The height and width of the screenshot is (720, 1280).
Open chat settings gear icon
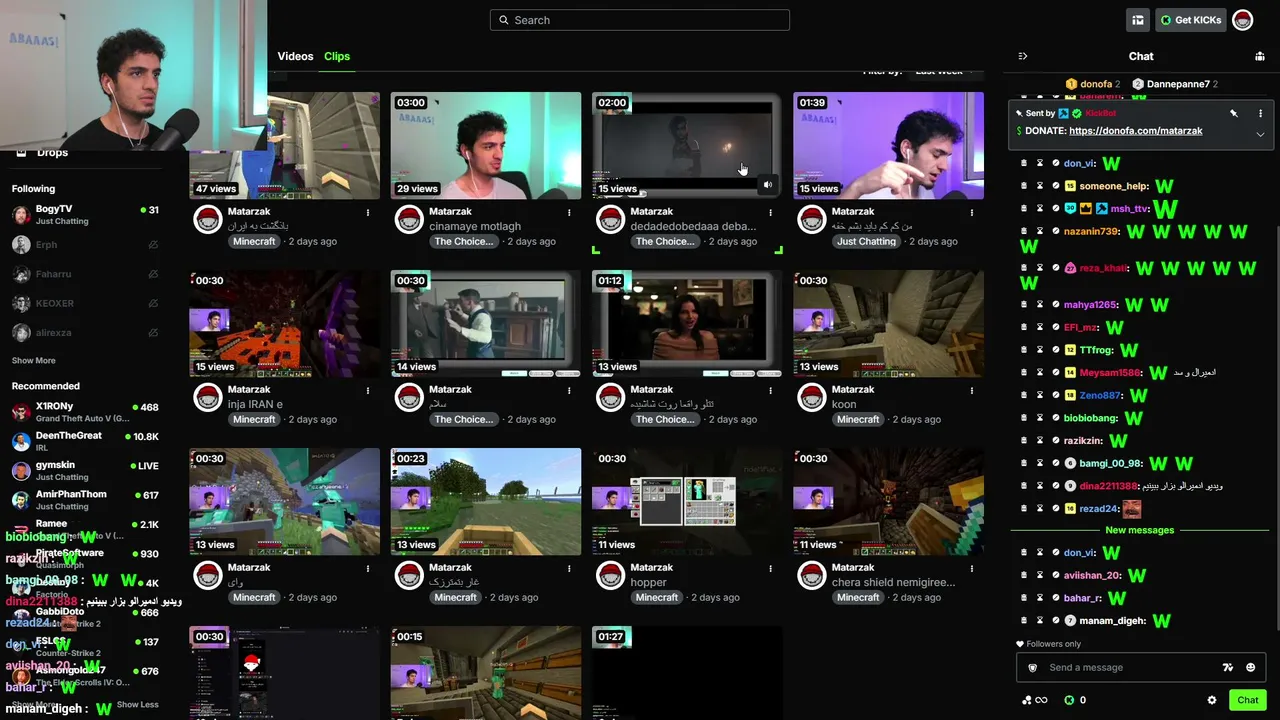[x=1212, y=700]
